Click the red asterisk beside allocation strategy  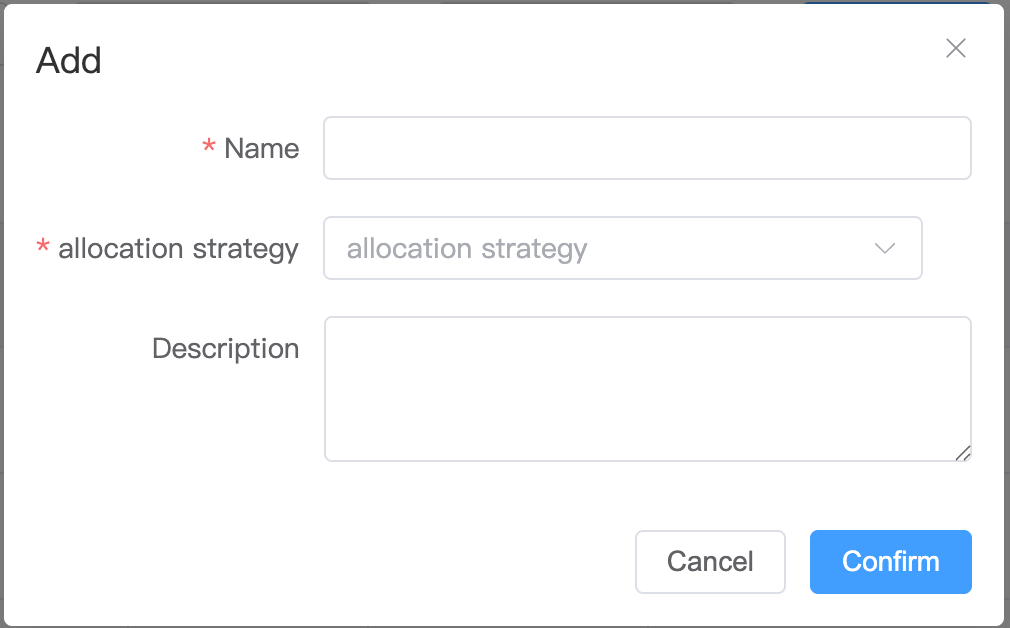[43, 246]
